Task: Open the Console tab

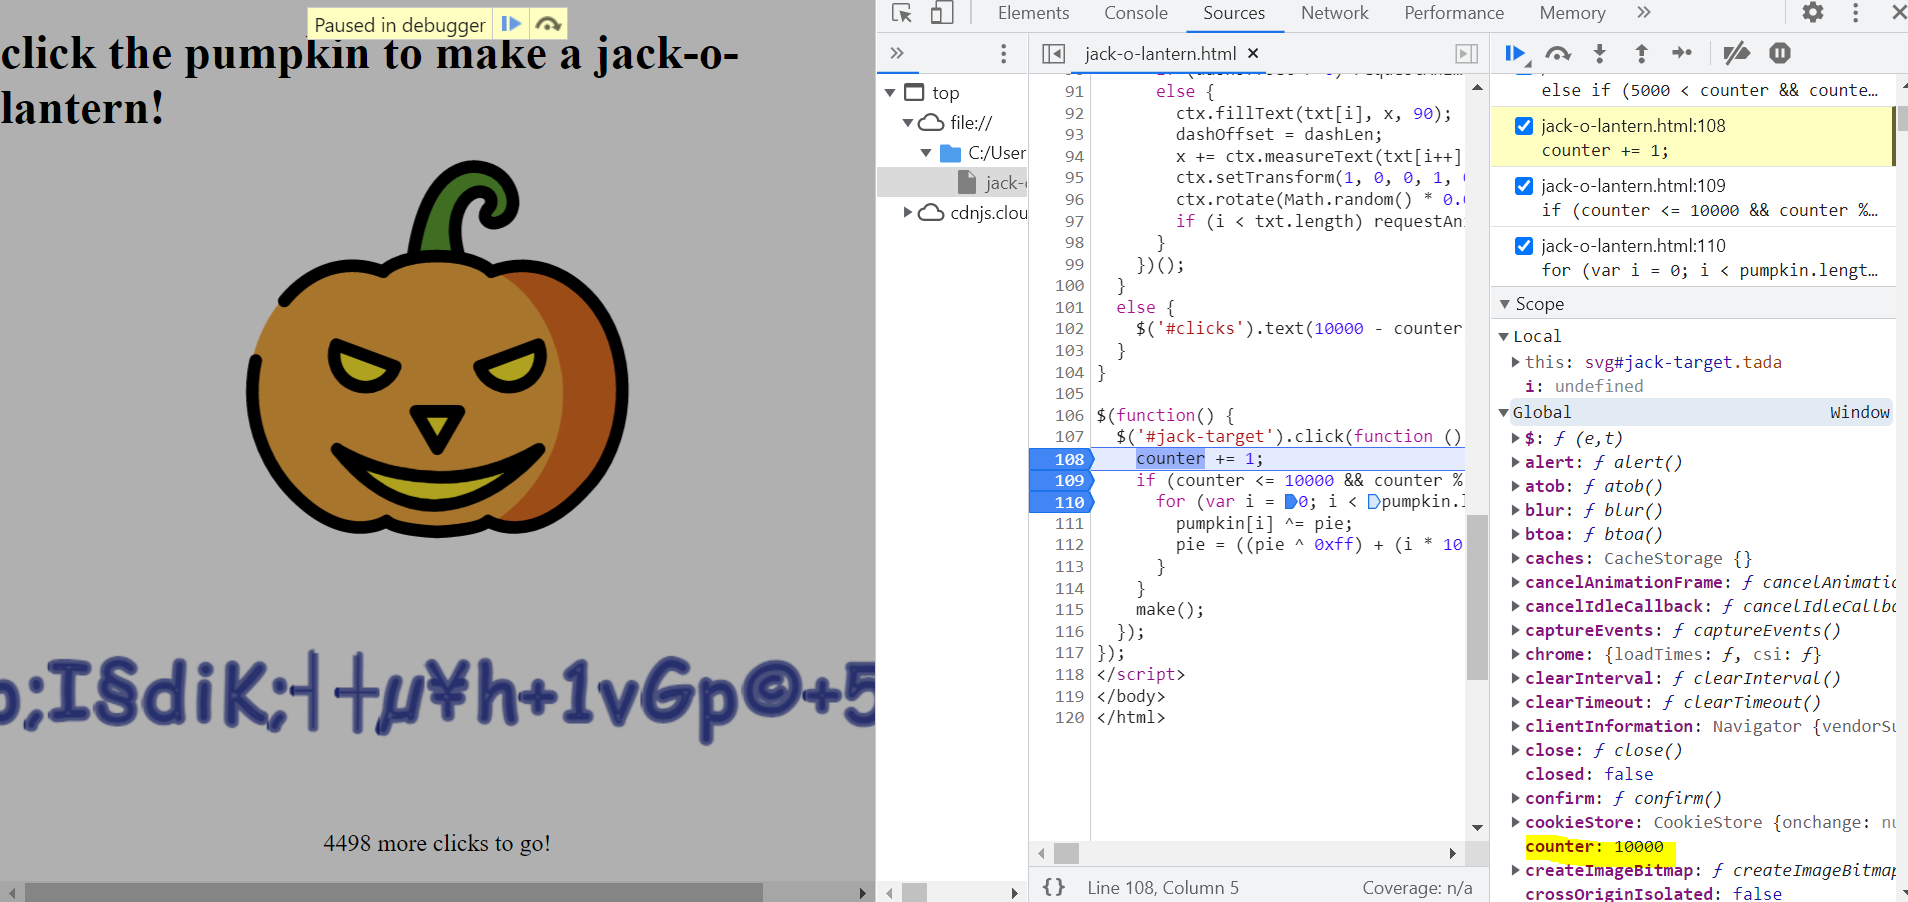Action: pos(1136,13)
